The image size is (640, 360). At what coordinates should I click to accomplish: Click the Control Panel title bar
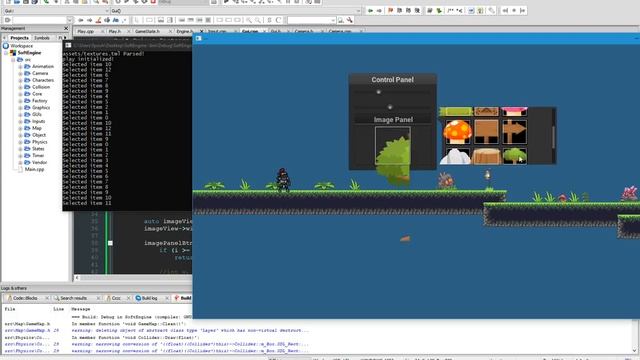pyautogui.click(x=392, y=80)
